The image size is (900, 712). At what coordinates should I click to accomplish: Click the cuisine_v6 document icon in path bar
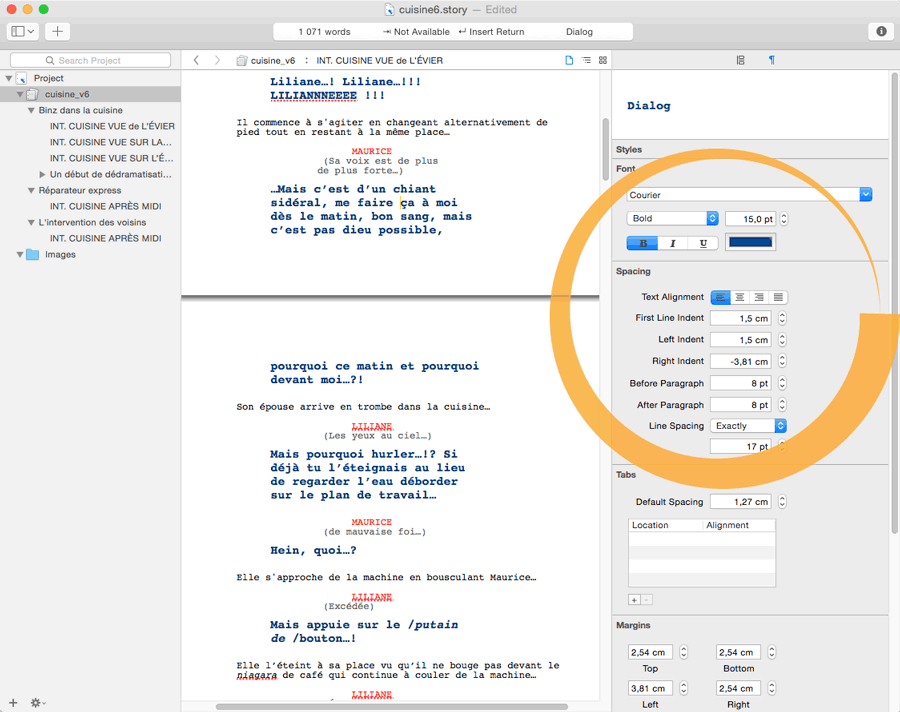[x=242, y=60]
